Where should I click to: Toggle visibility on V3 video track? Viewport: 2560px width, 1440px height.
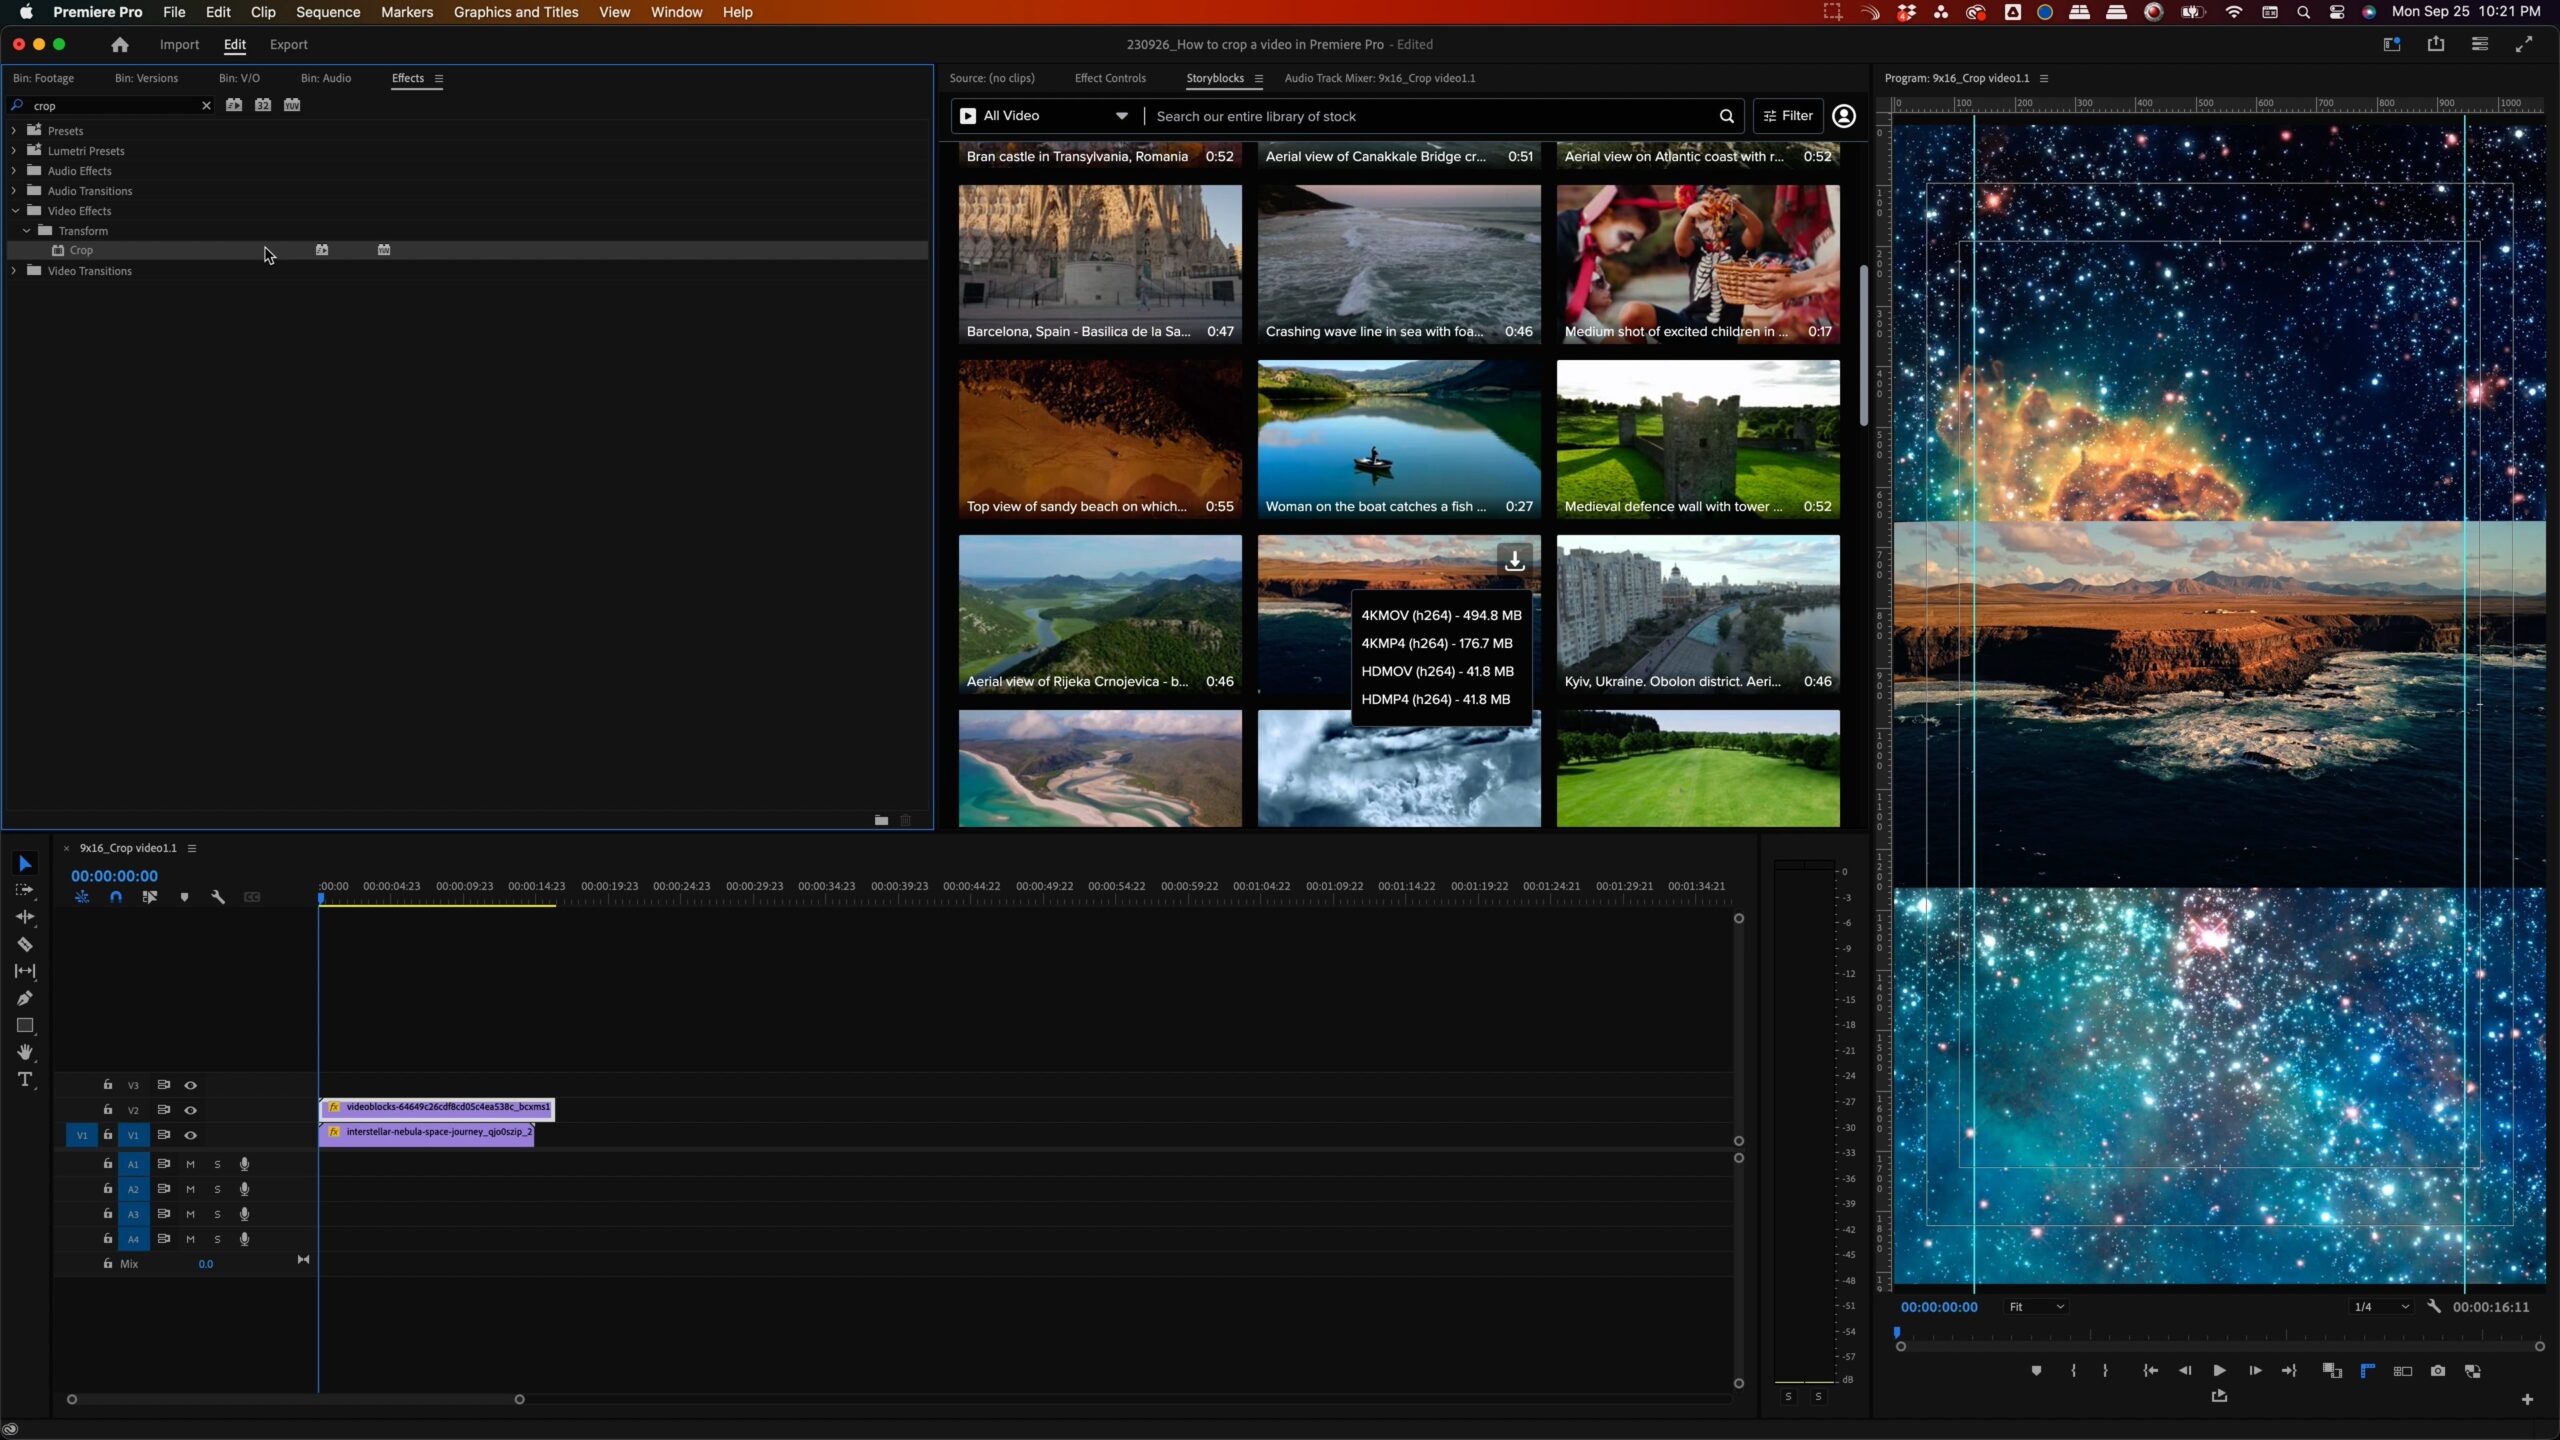pyautogui.click(x=190, y=1085)
